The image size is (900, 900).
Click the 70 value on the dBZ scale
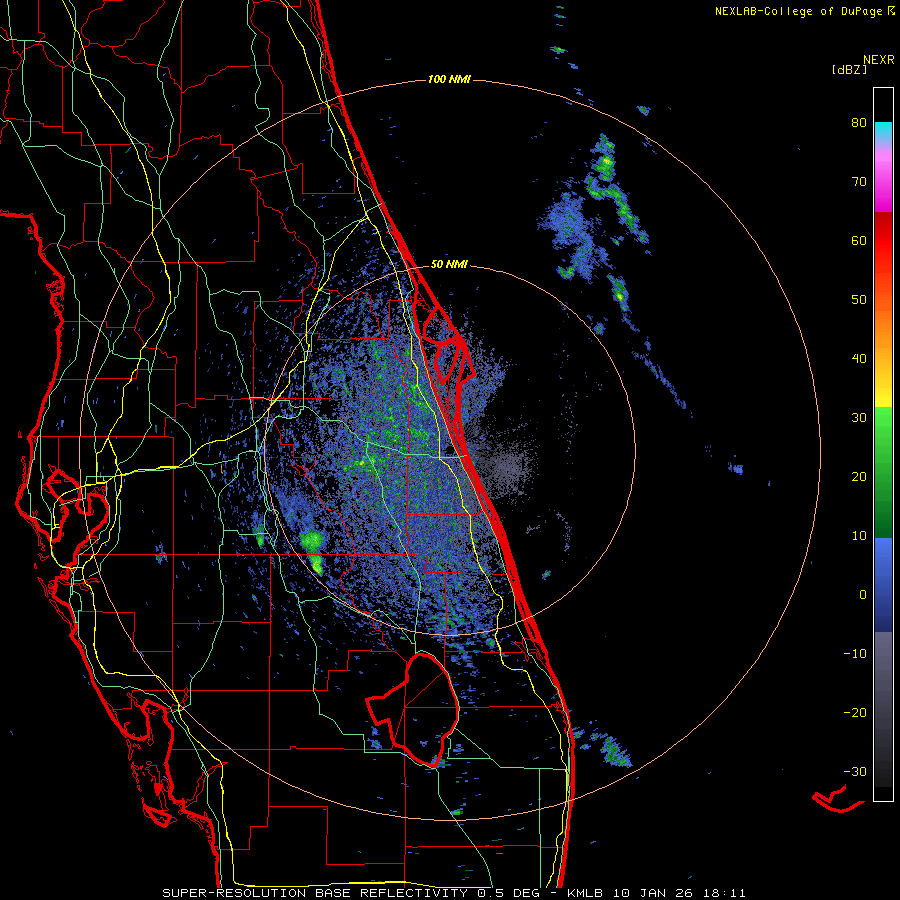coord(859,181)
